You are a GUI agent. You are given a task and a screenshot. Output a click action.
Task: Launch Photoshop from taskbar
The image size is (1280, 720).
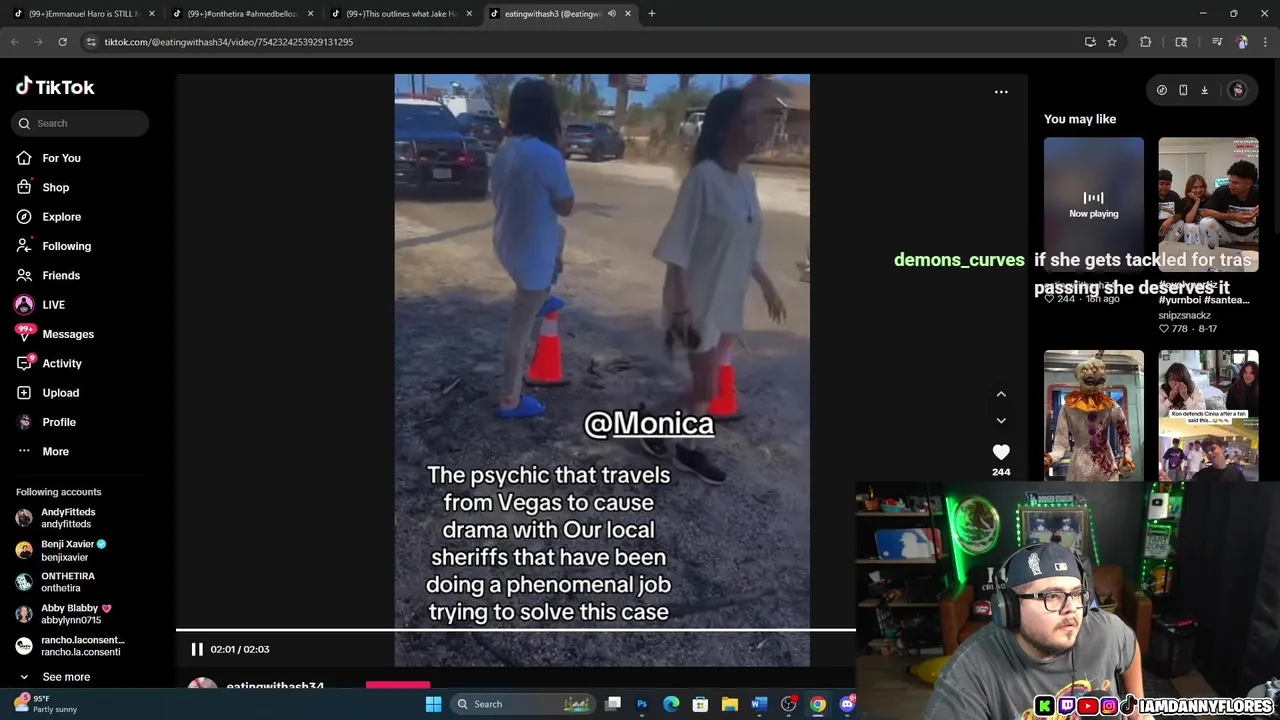pyautogui.click(x=642, y=704)
